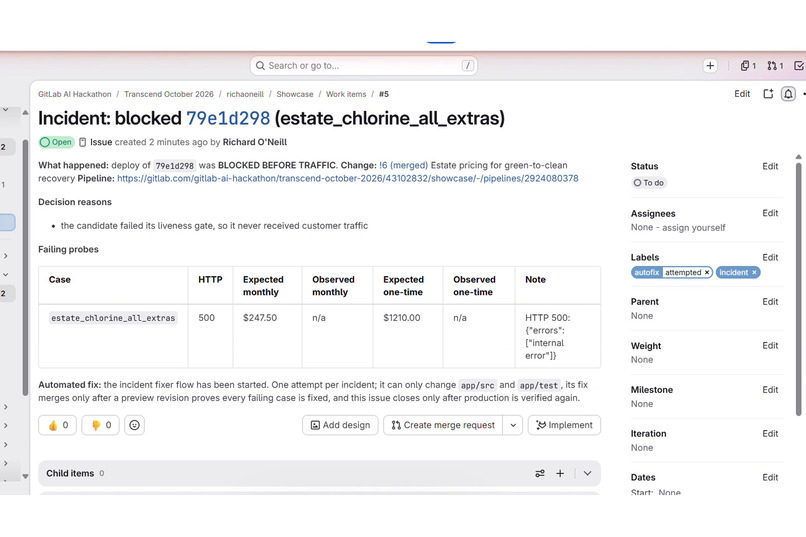Edit the Weight field
Image resolution: width=806 pixels, height=537 pixels.
pos(770,346)
